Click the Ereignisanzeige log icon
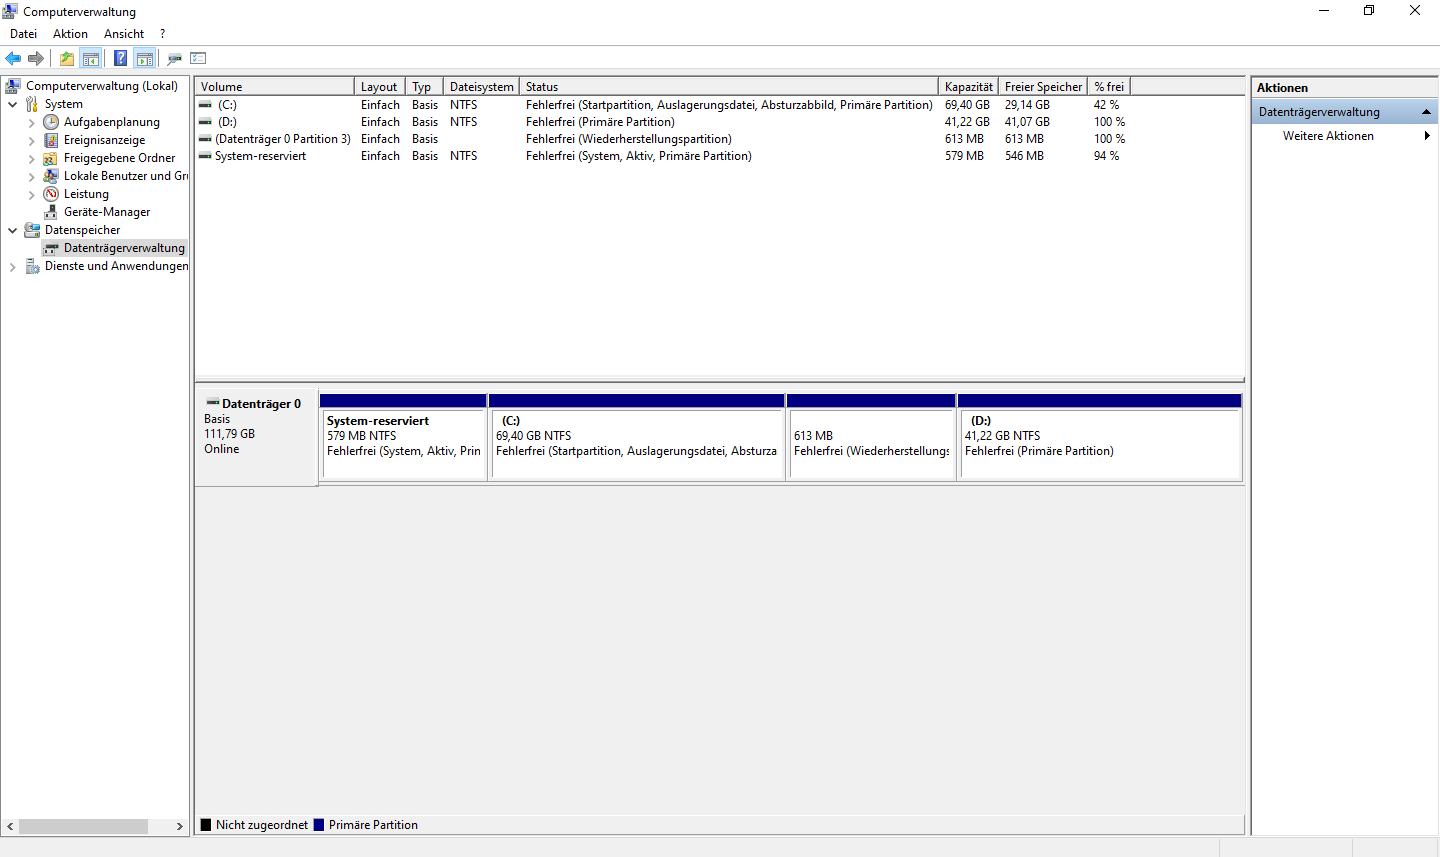 click(51, 140)
